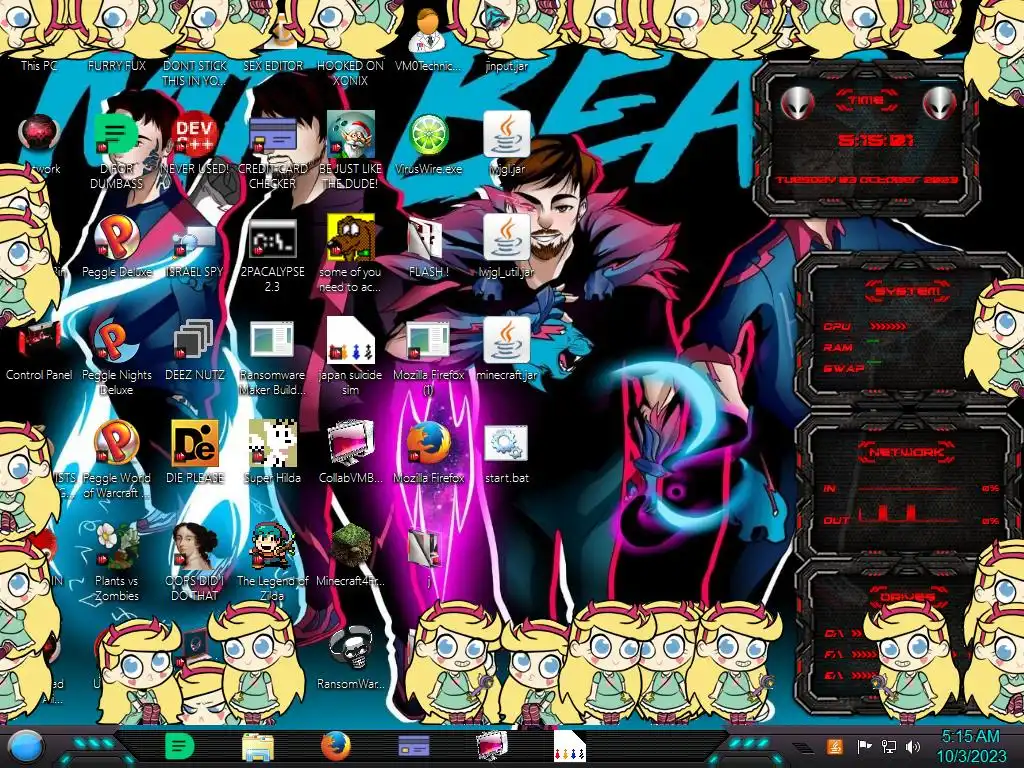Open the Control Panel desktop icon

pos(39,350)
